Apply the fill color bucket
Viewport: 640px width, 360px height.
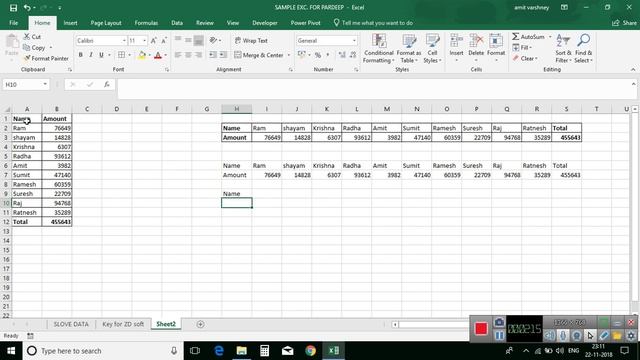142,55
